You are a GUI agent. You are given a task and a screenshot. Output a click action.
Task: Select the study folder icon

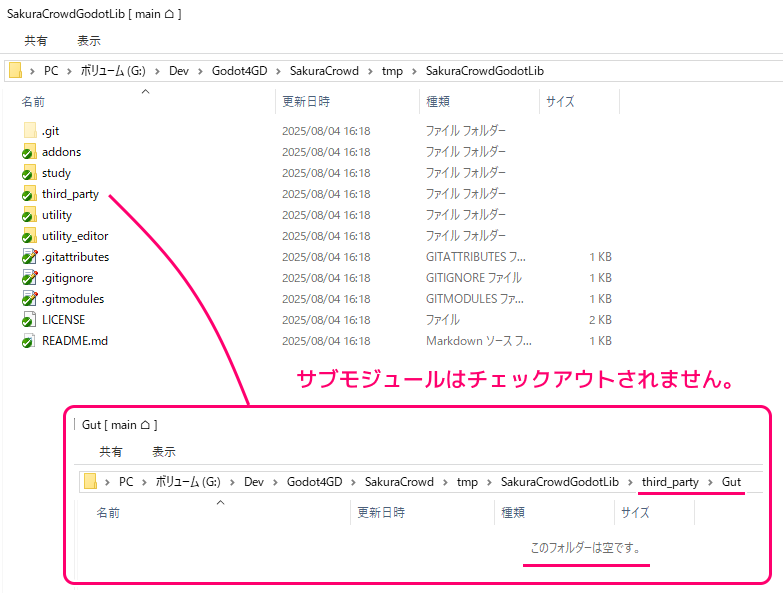click(x=29, y=173)
